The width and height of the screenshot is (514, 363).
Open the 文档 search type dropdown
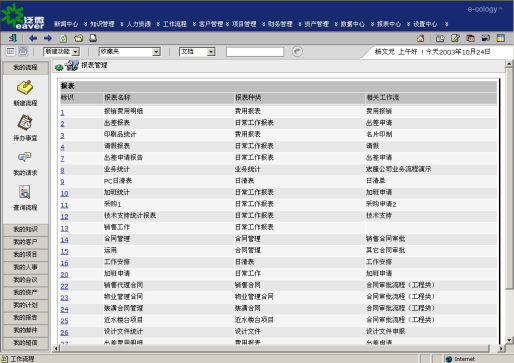(197, 52)
